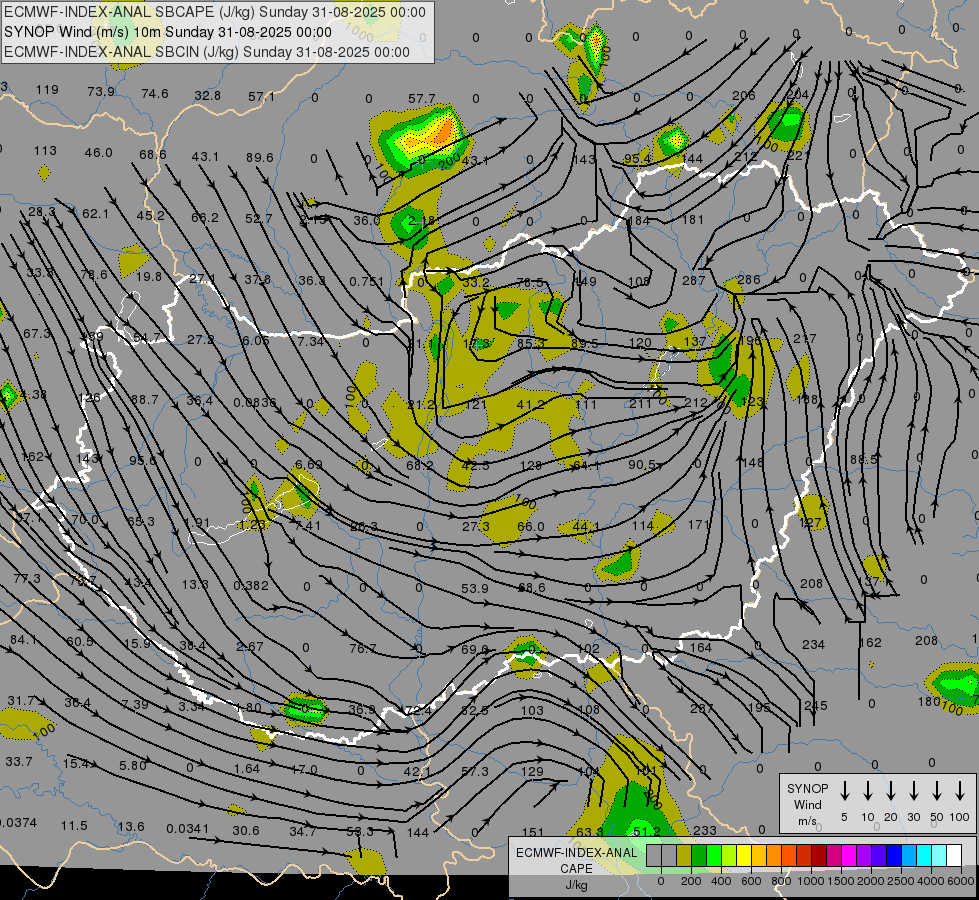Click the ECMWF-INDEX-ANAL legend label
Viewport: 979px width, 900px height.
pos(576,853)
